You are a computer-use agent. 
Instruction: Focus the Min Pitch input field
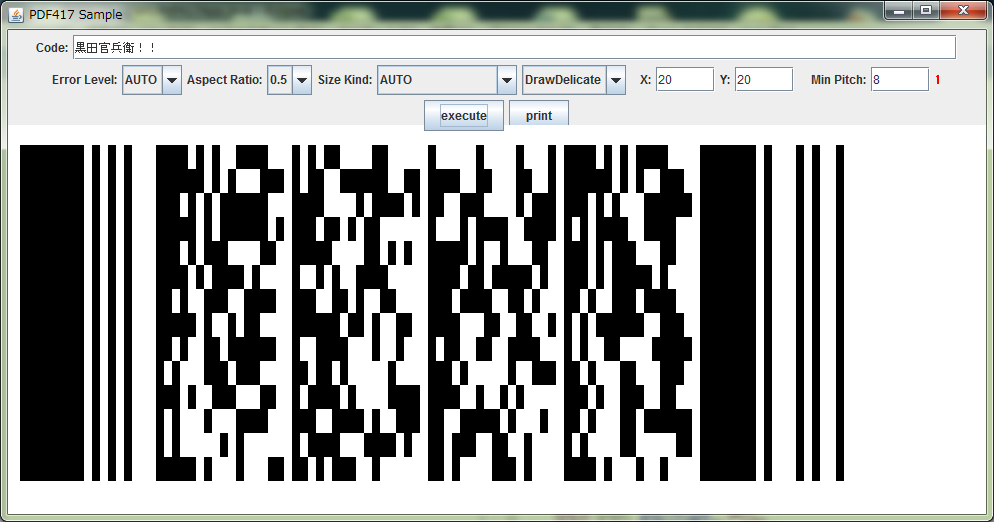coord(900,79)
